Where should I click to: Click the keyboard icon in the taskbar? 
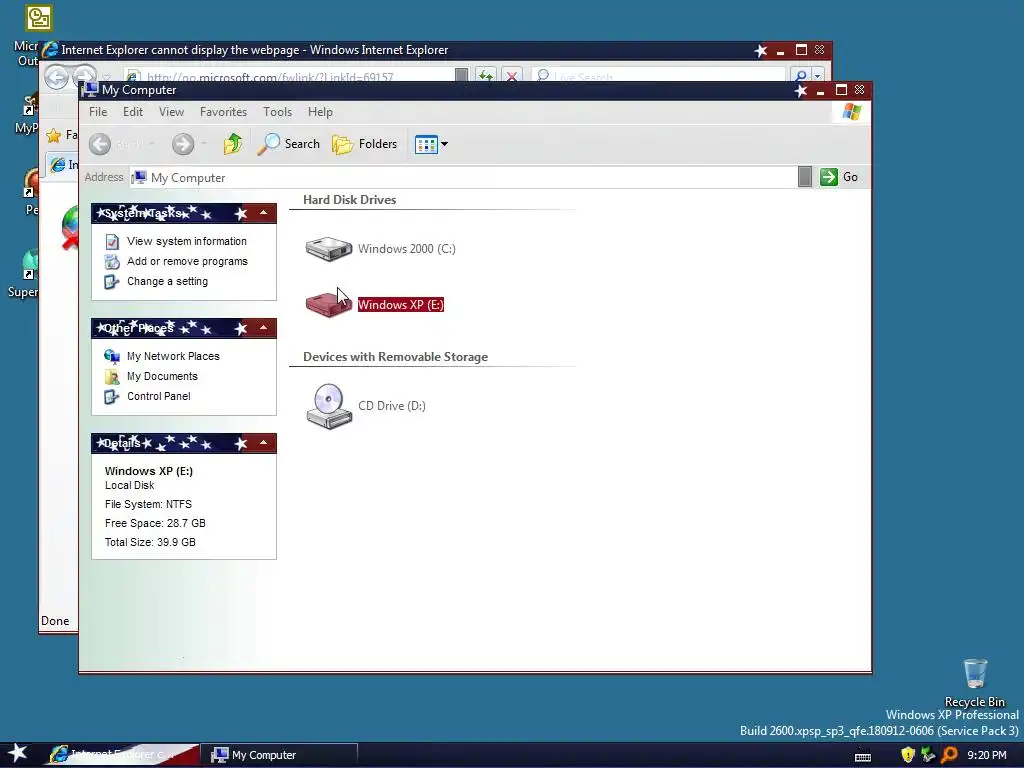coord(863,756)
